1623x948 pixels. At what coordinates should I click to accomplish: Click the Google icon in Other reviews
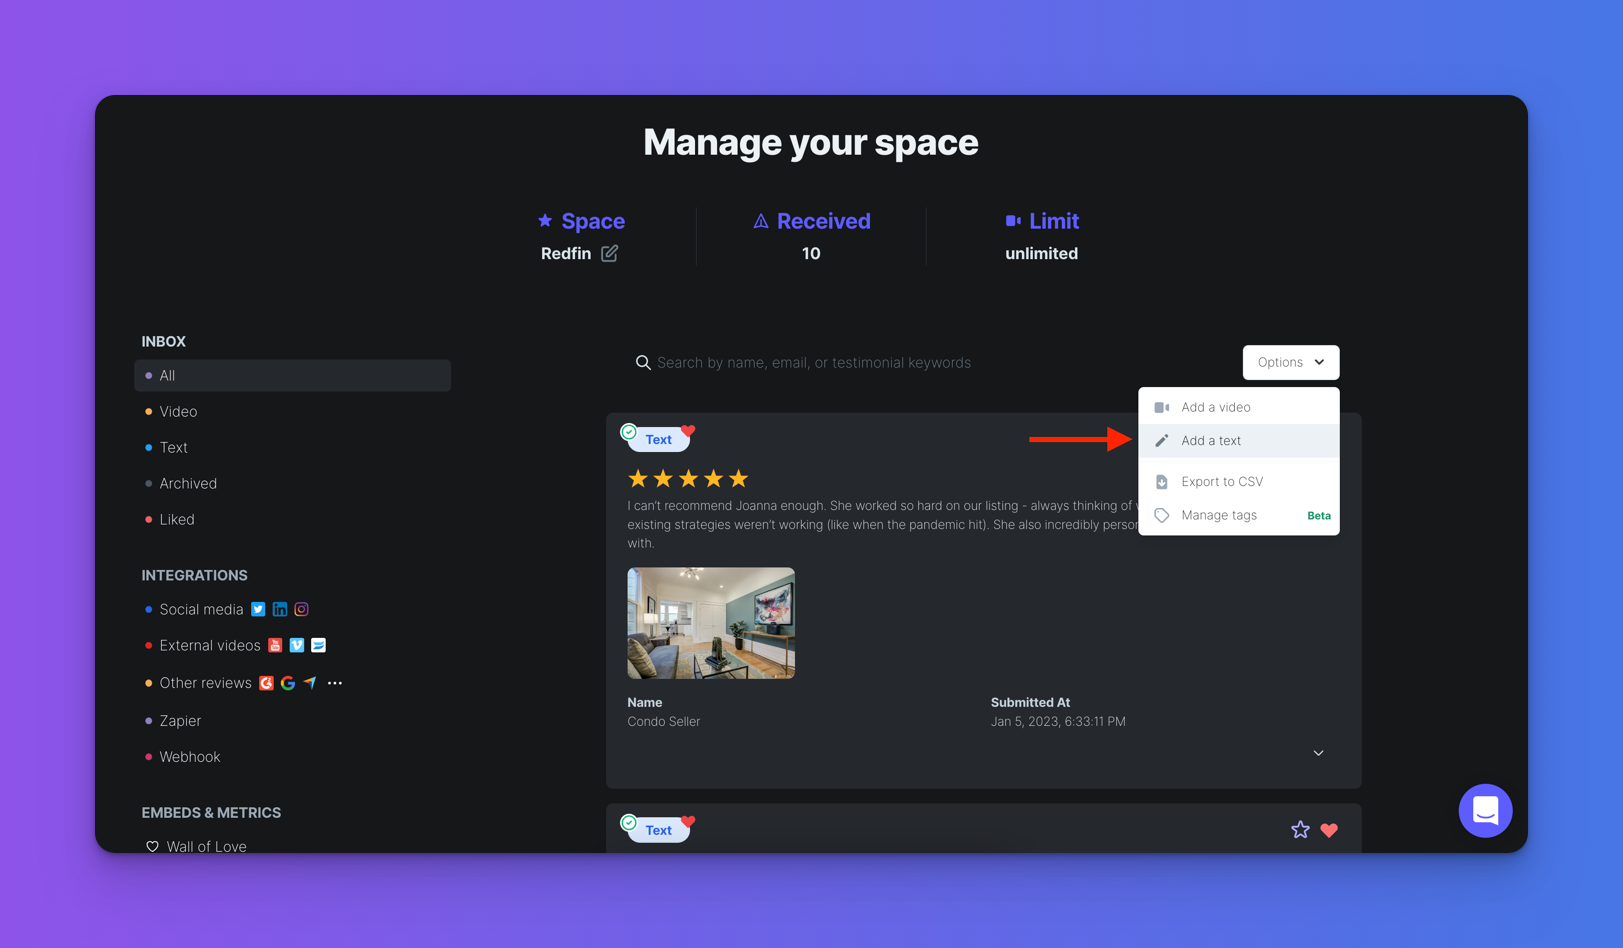288,683
